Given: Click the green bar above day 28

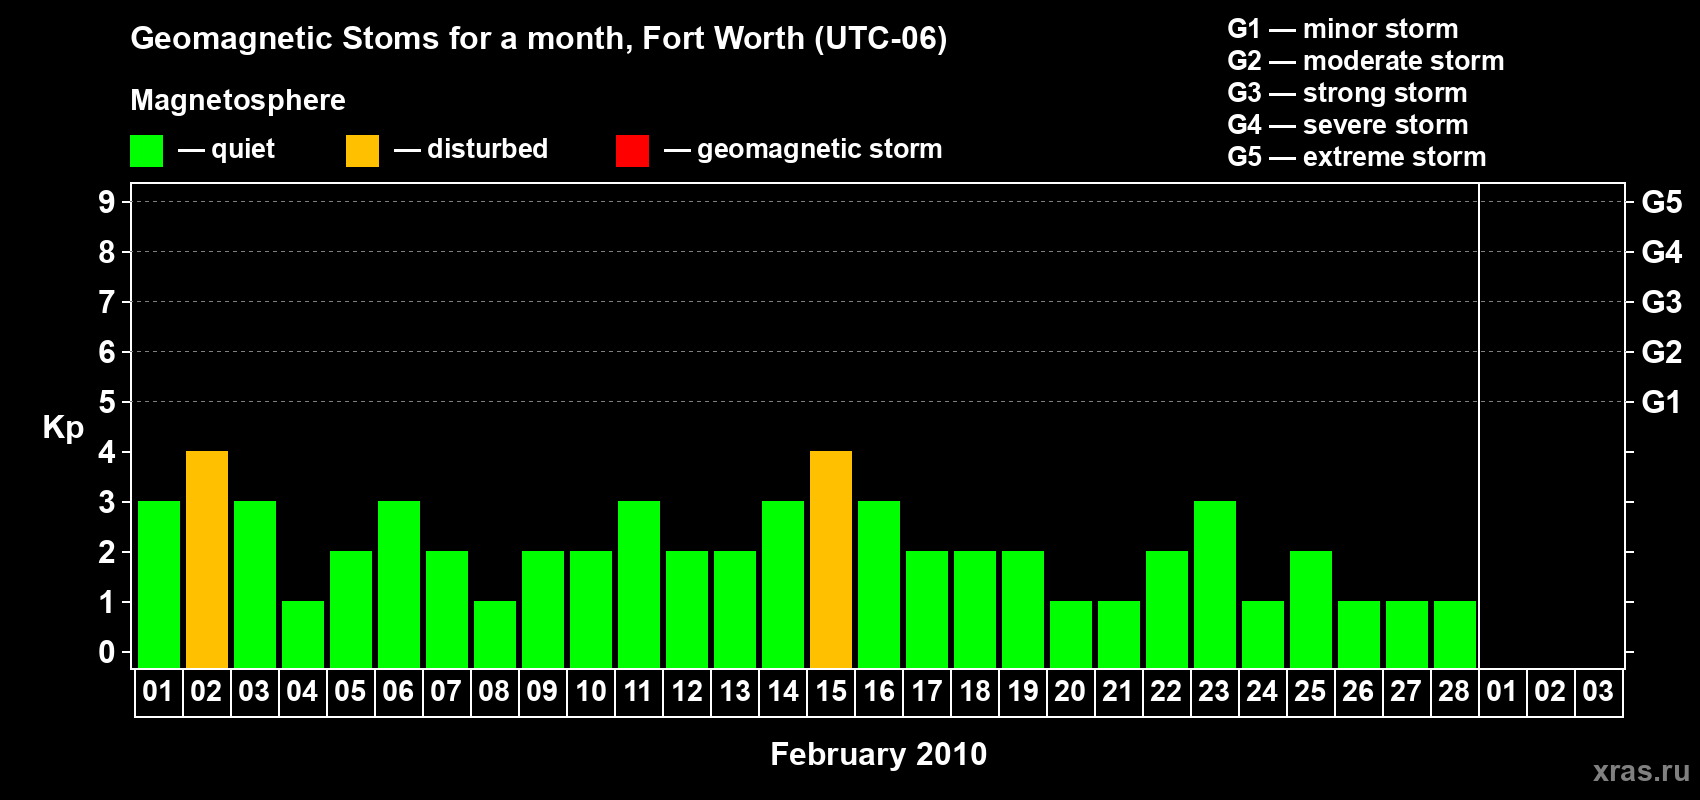Looking at the screenshot, I should [1455, 634].
